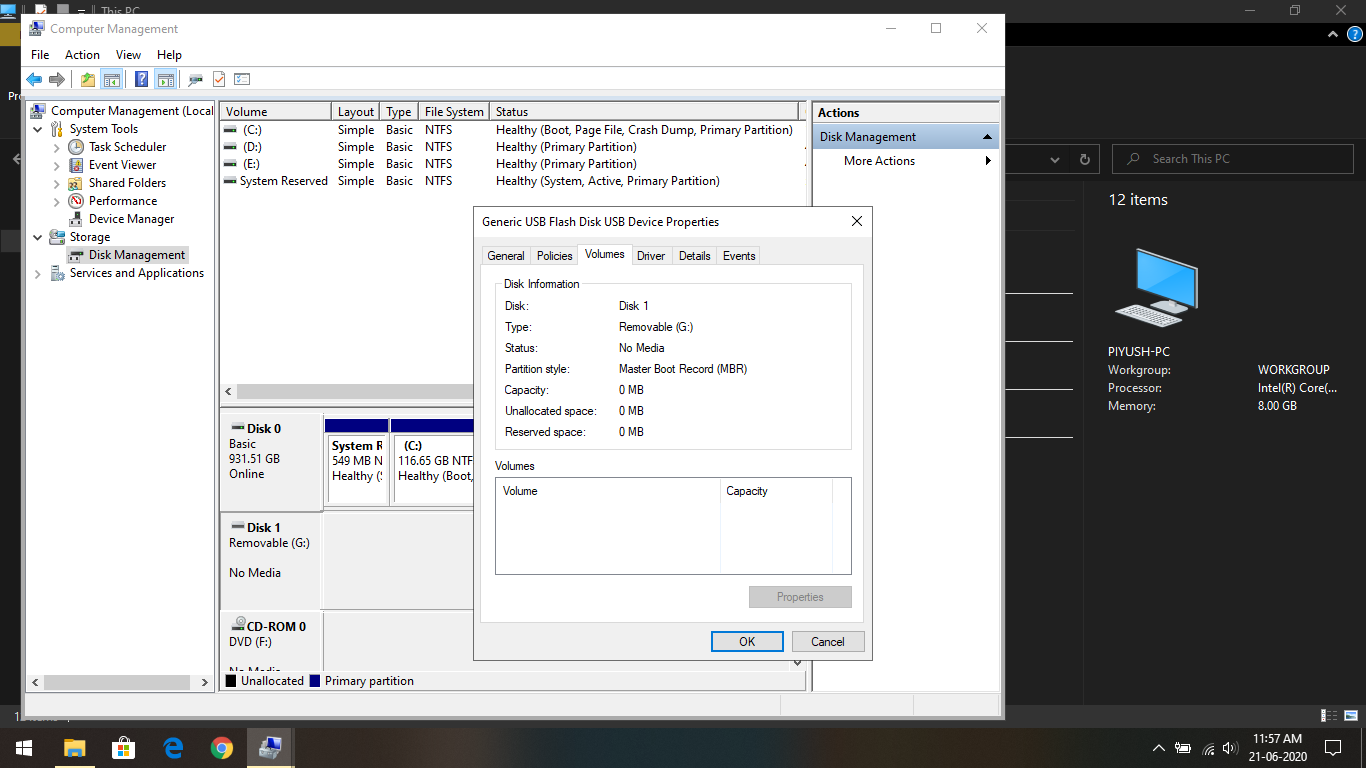The image size is (1366, 768).
Task: Collapse the Disk Management actions section
Action: pyautogui.click(x=987, y=137)
